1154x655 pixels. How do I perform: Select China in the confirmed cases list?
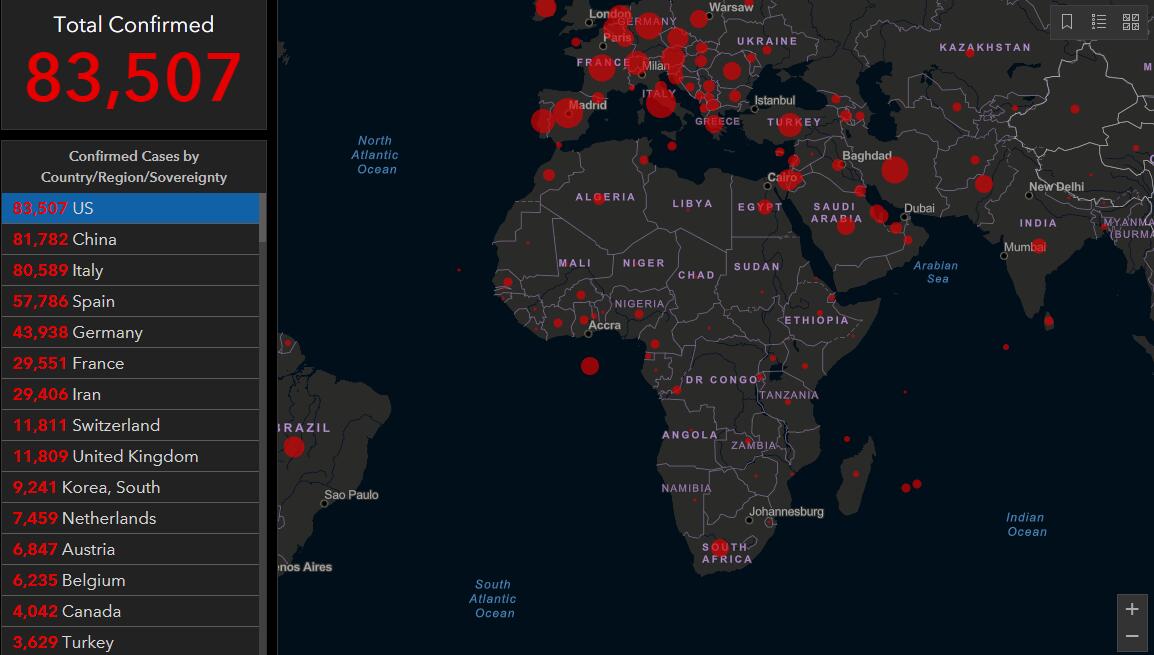coord(130,239)
